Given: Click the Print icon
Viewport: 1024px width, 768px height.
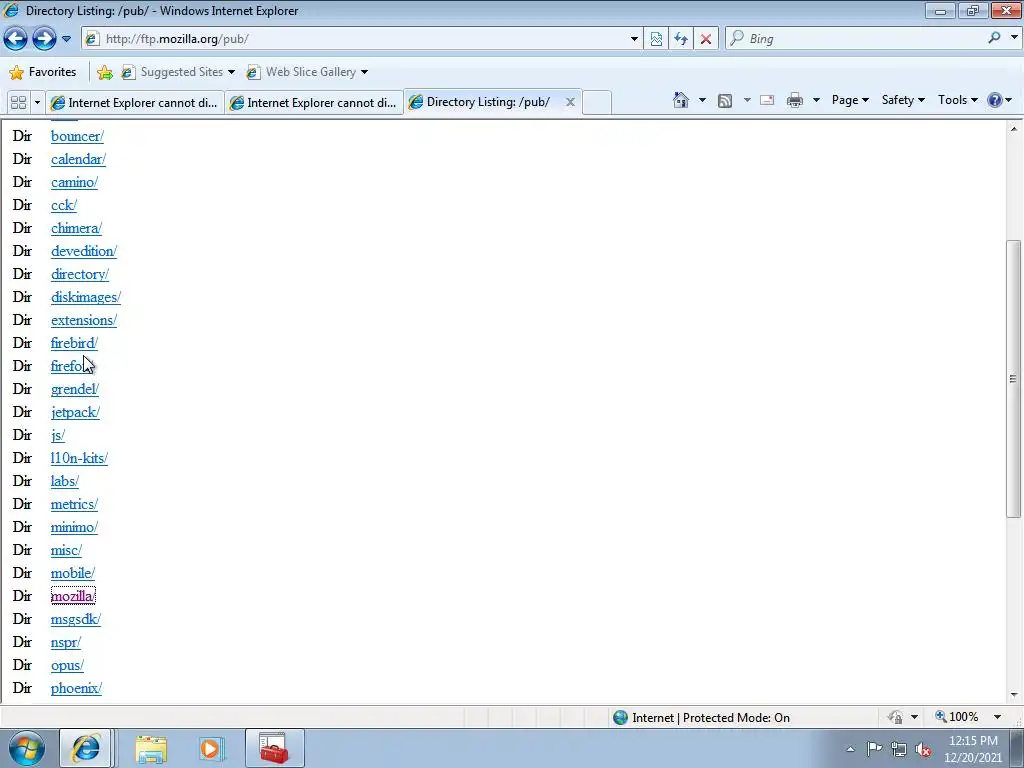Looking at the screenshot, I should click(x=794, y=101).
